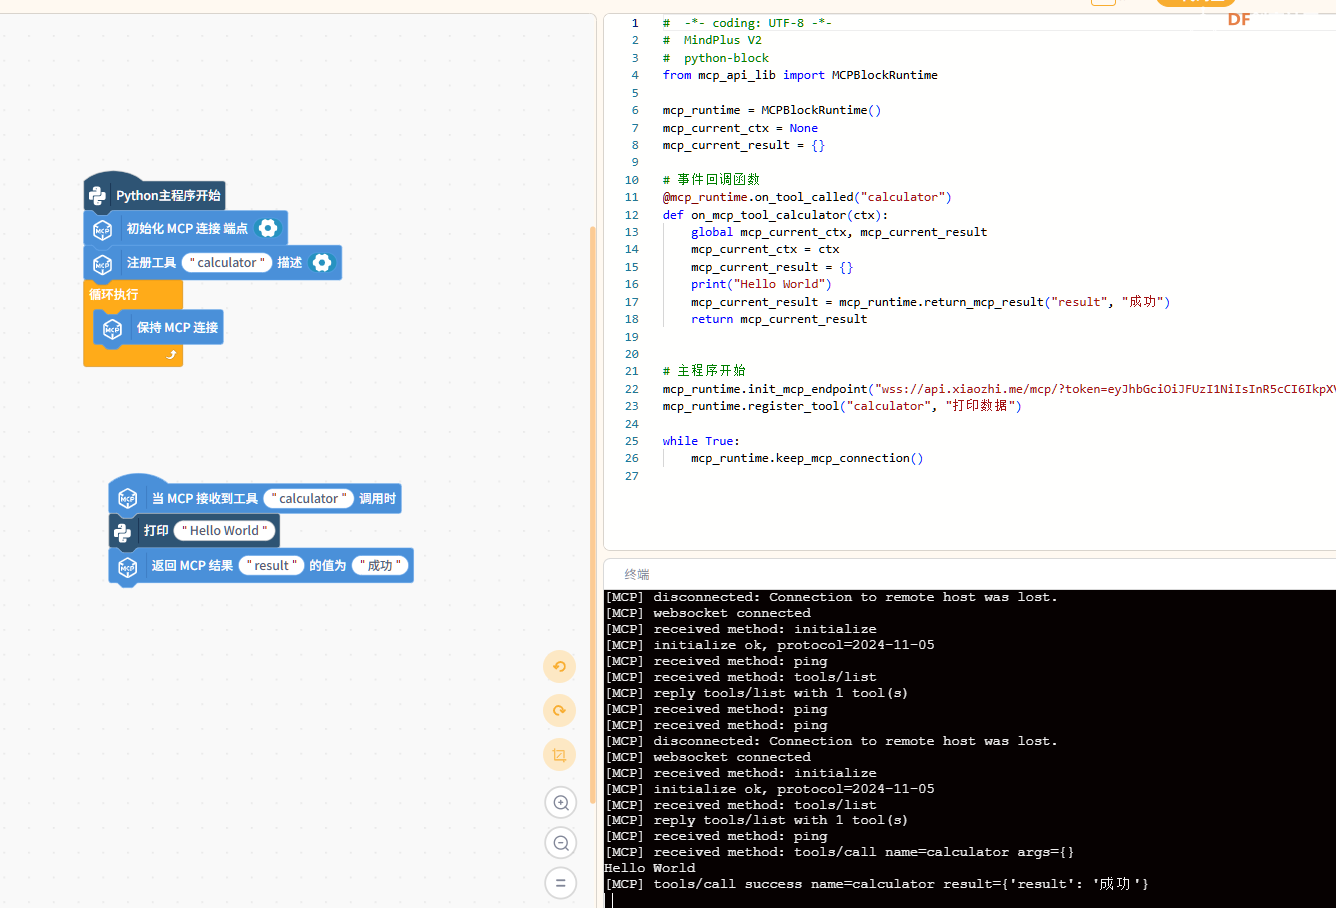The width and height of the screenshot is (1336, 908).
Task: Click the redo button on the canvas
Action: (x=560, y=711)
